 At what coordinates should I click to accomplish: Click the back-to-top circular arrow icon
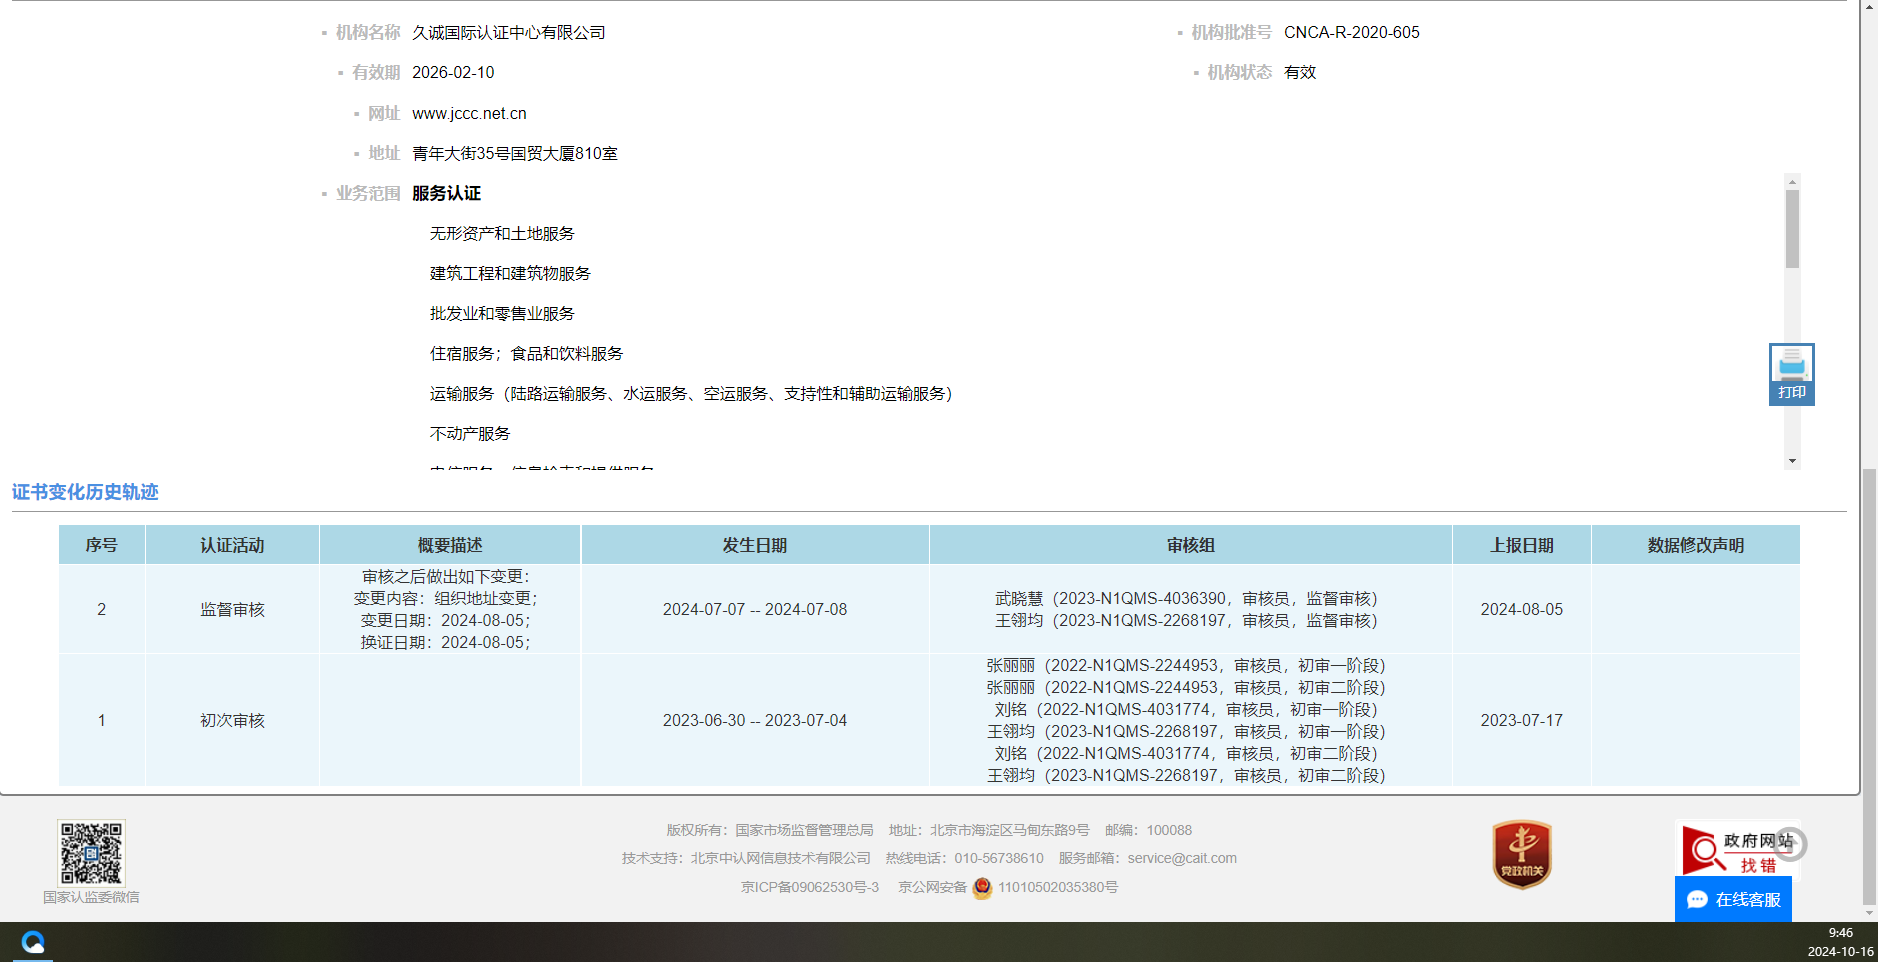coord(1790,845)
